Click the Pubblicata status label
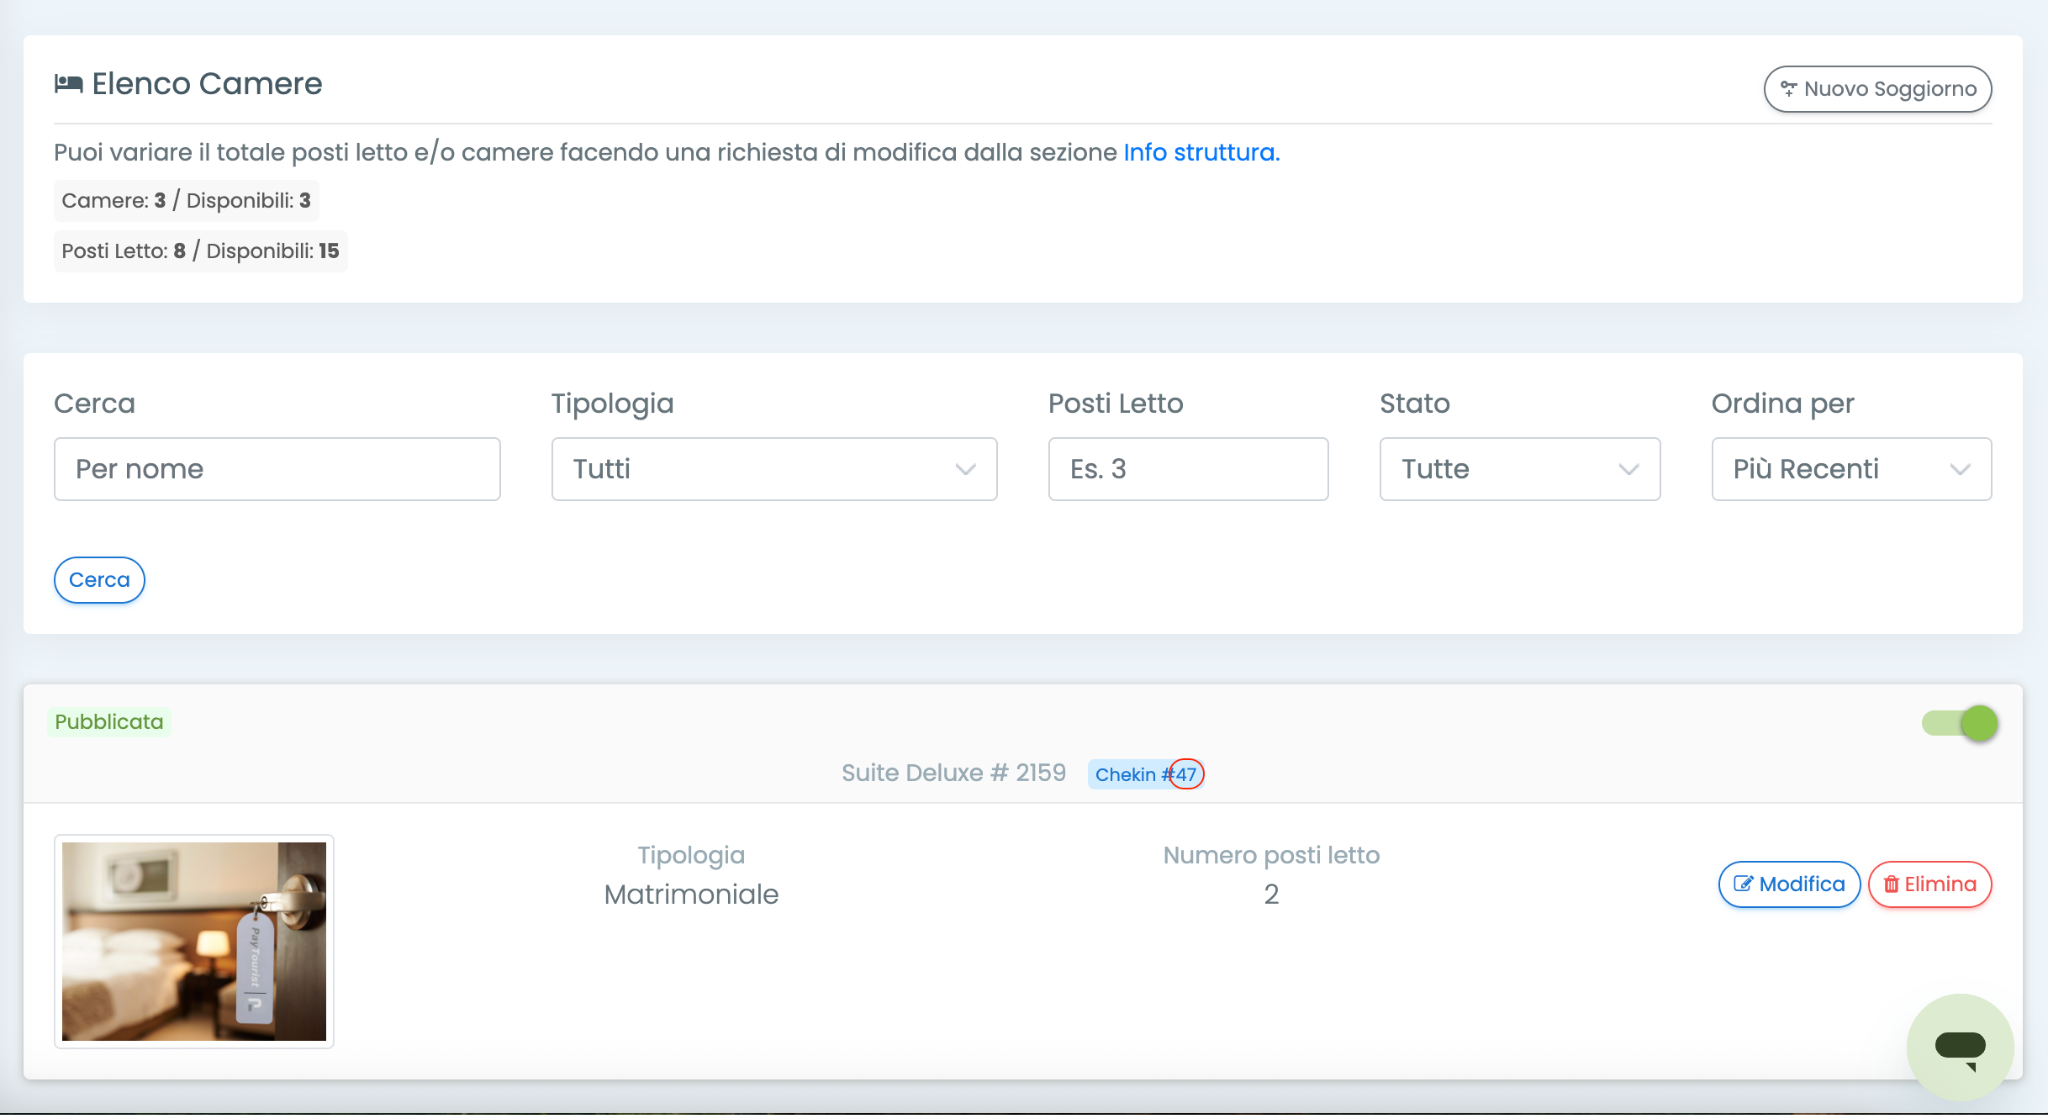 (x=109, y=722)
